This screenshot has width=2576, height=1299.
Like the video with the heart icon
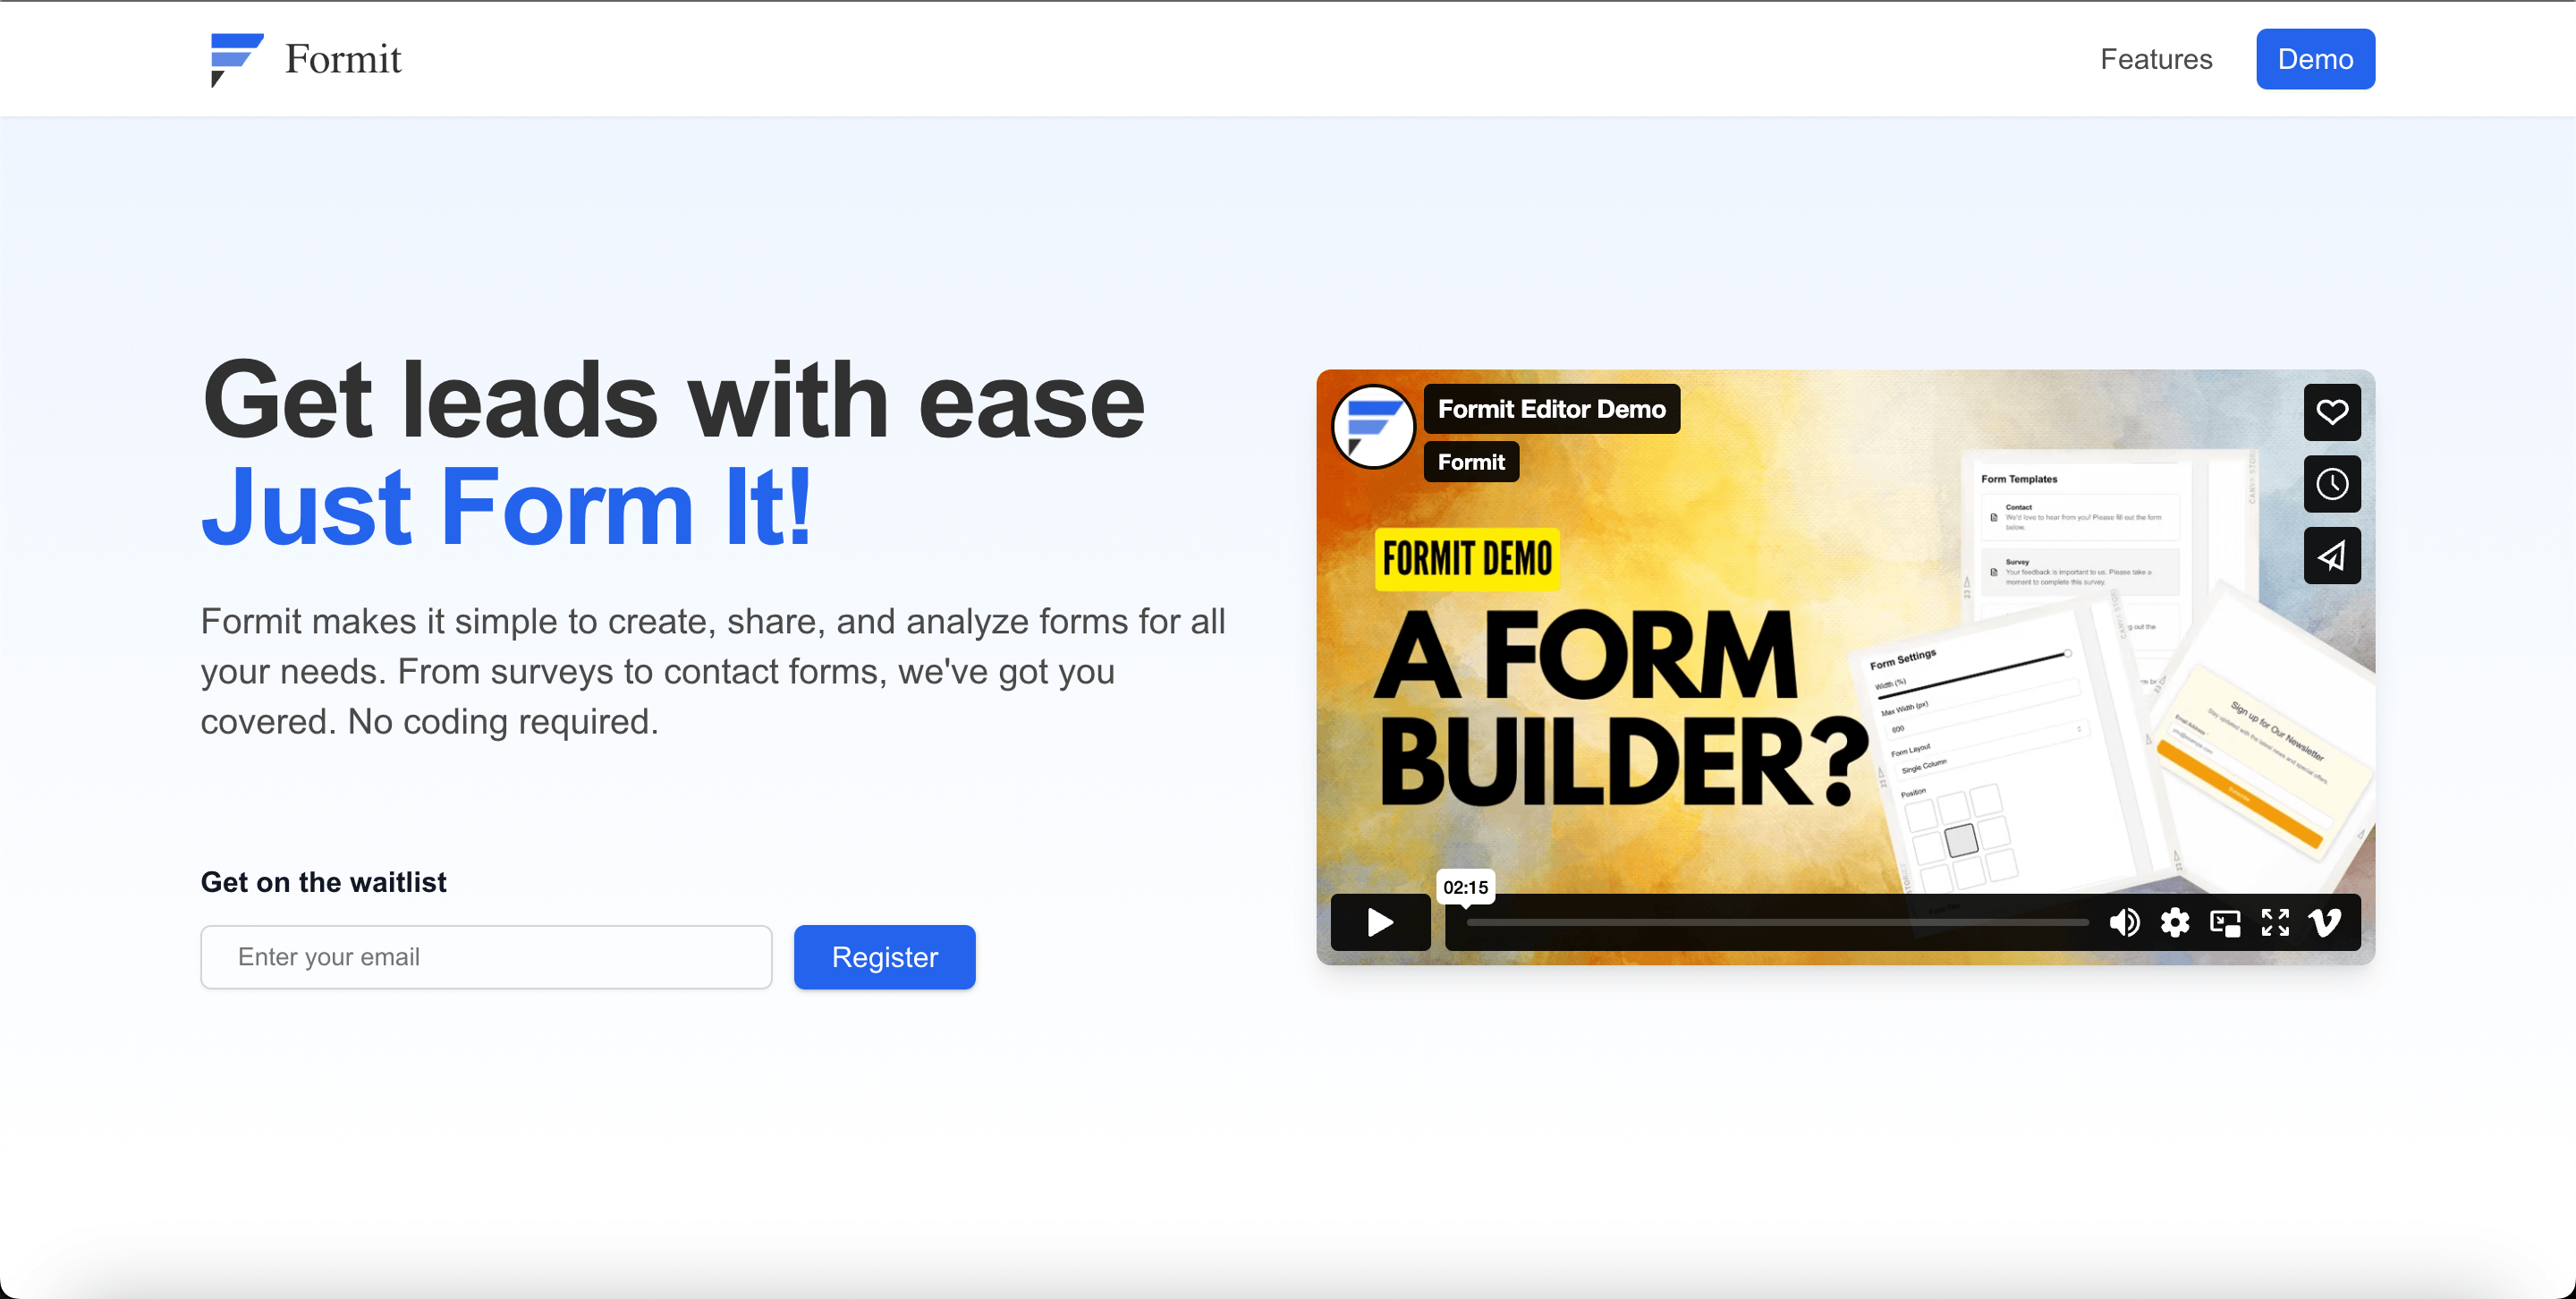tap(2332, 412)
